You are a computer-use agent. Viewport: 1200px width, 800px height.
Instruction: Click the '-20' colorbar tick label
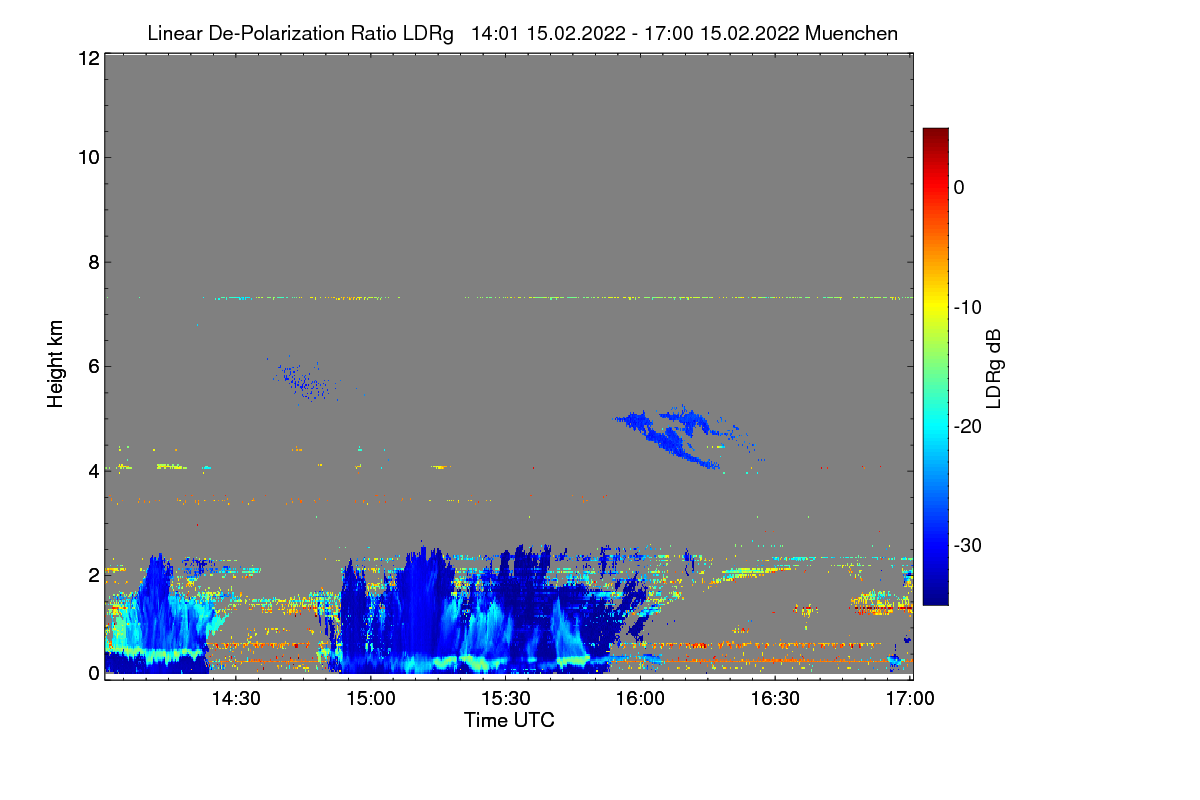[969, 426]
